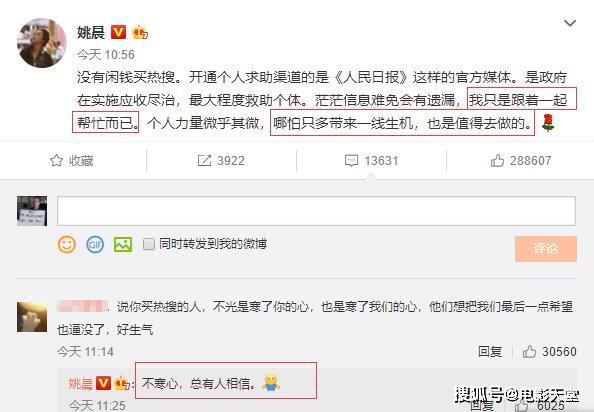Viewport: 594px width, 412px height.
Task: Expand the post options chevron at top right
Action: [570, 23]
